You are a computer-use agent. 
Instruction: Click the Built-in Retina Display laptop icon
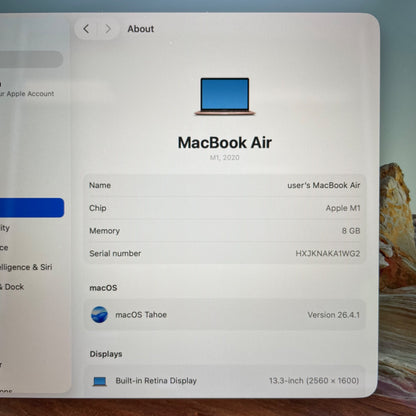(100, 381)
